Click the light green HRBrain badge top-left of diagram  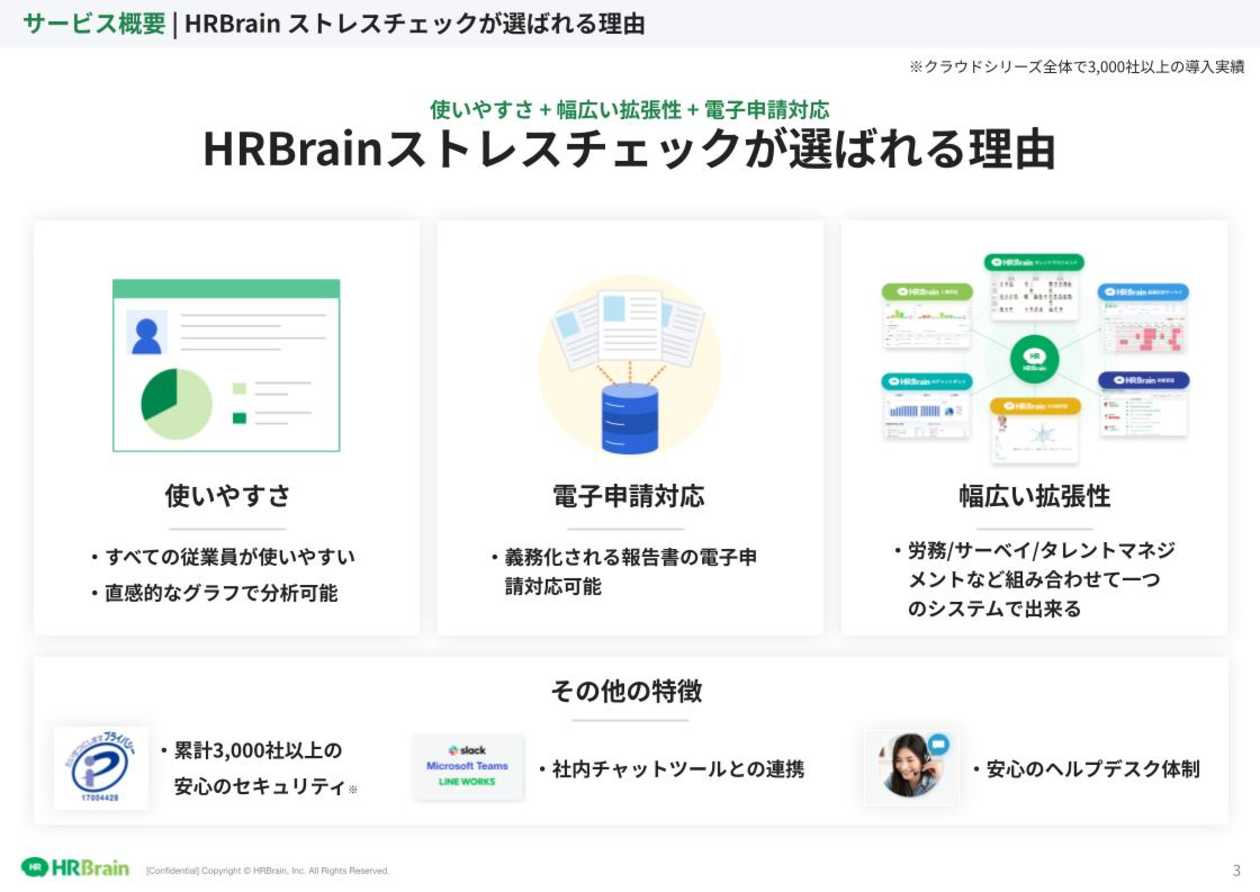[925, 292]
